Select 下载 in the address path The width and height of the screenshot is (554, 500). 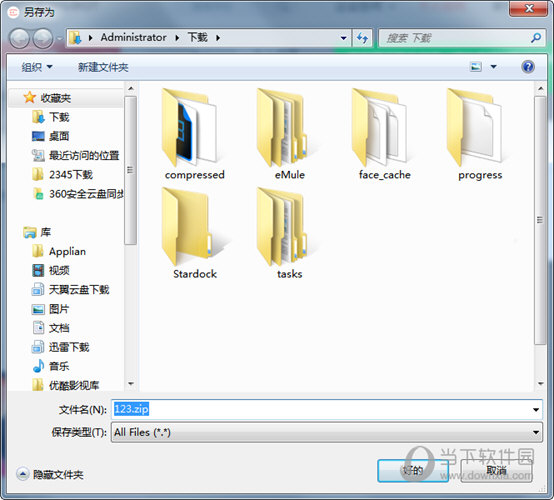tap(198, 37)
